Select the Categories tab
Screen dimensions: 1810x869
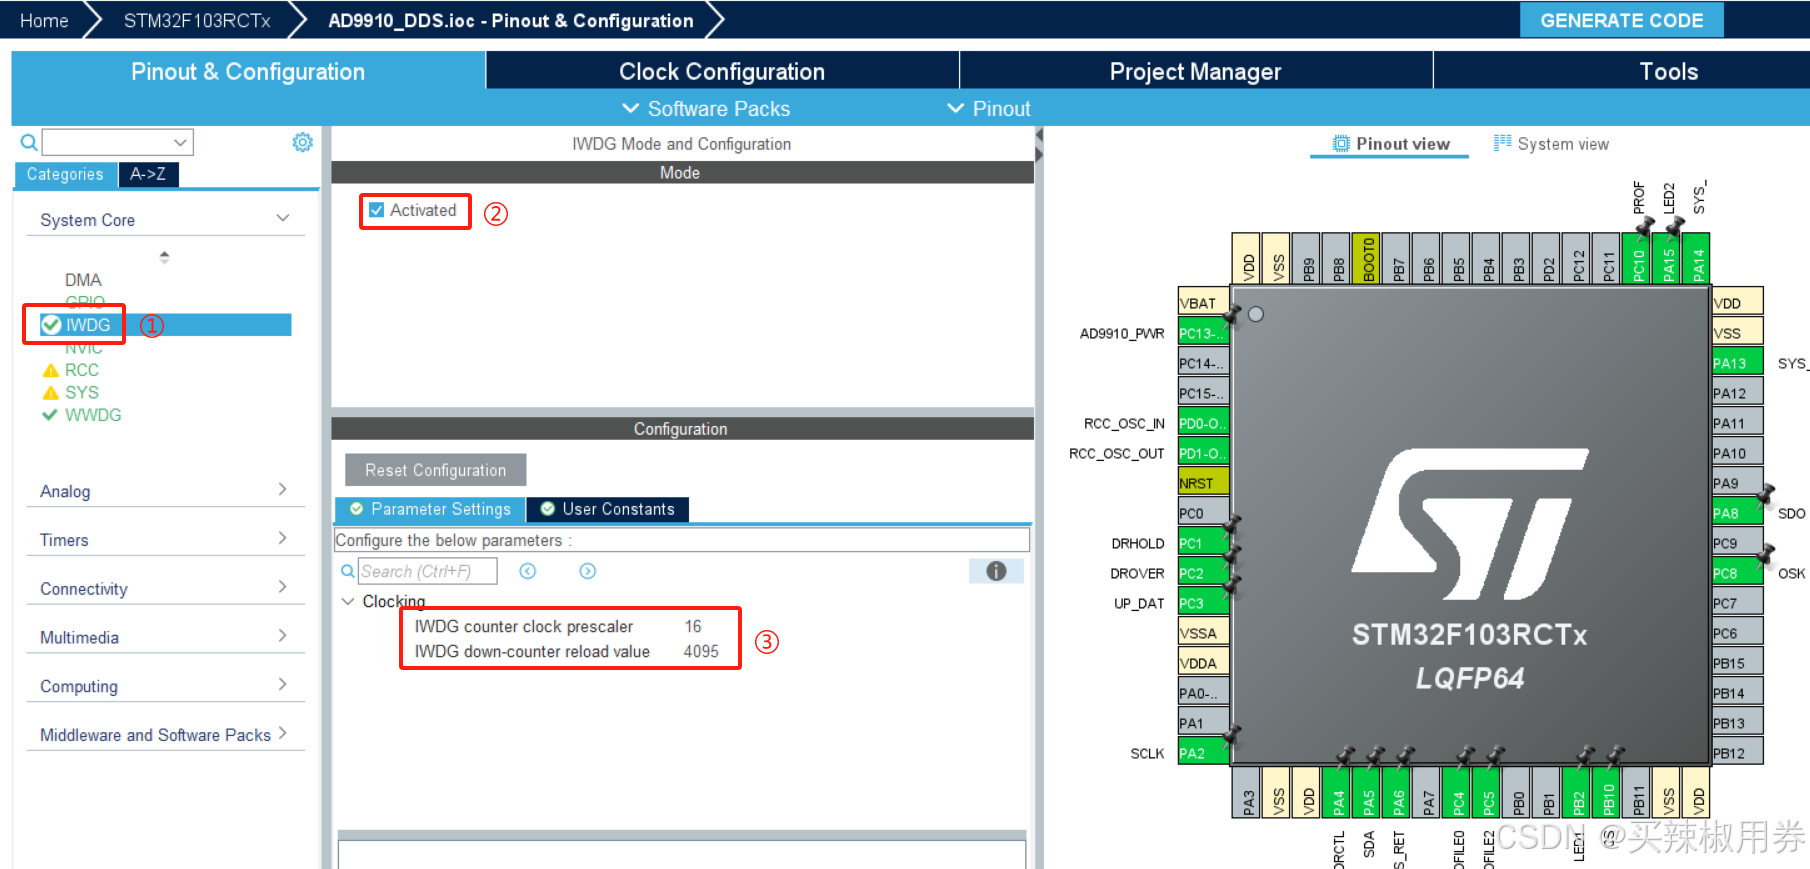pos(65,174)
